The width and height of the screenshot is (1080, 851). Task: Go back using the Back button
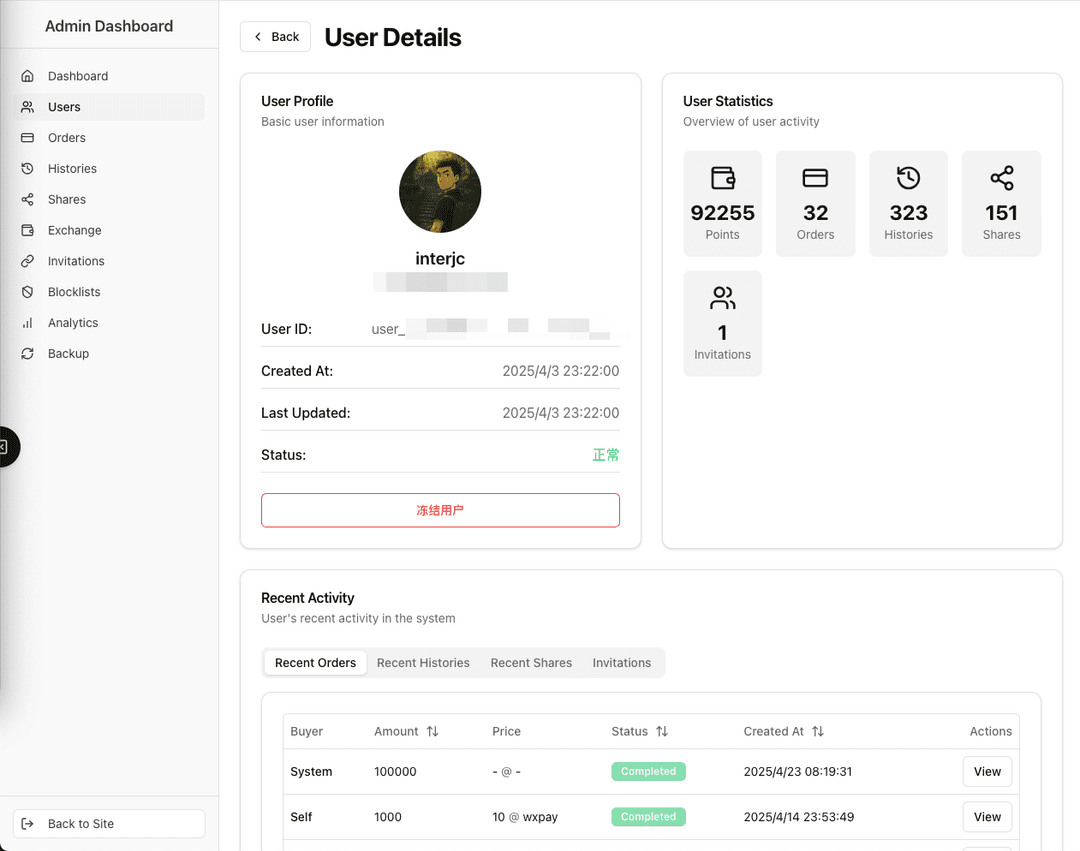click(275, 37)
